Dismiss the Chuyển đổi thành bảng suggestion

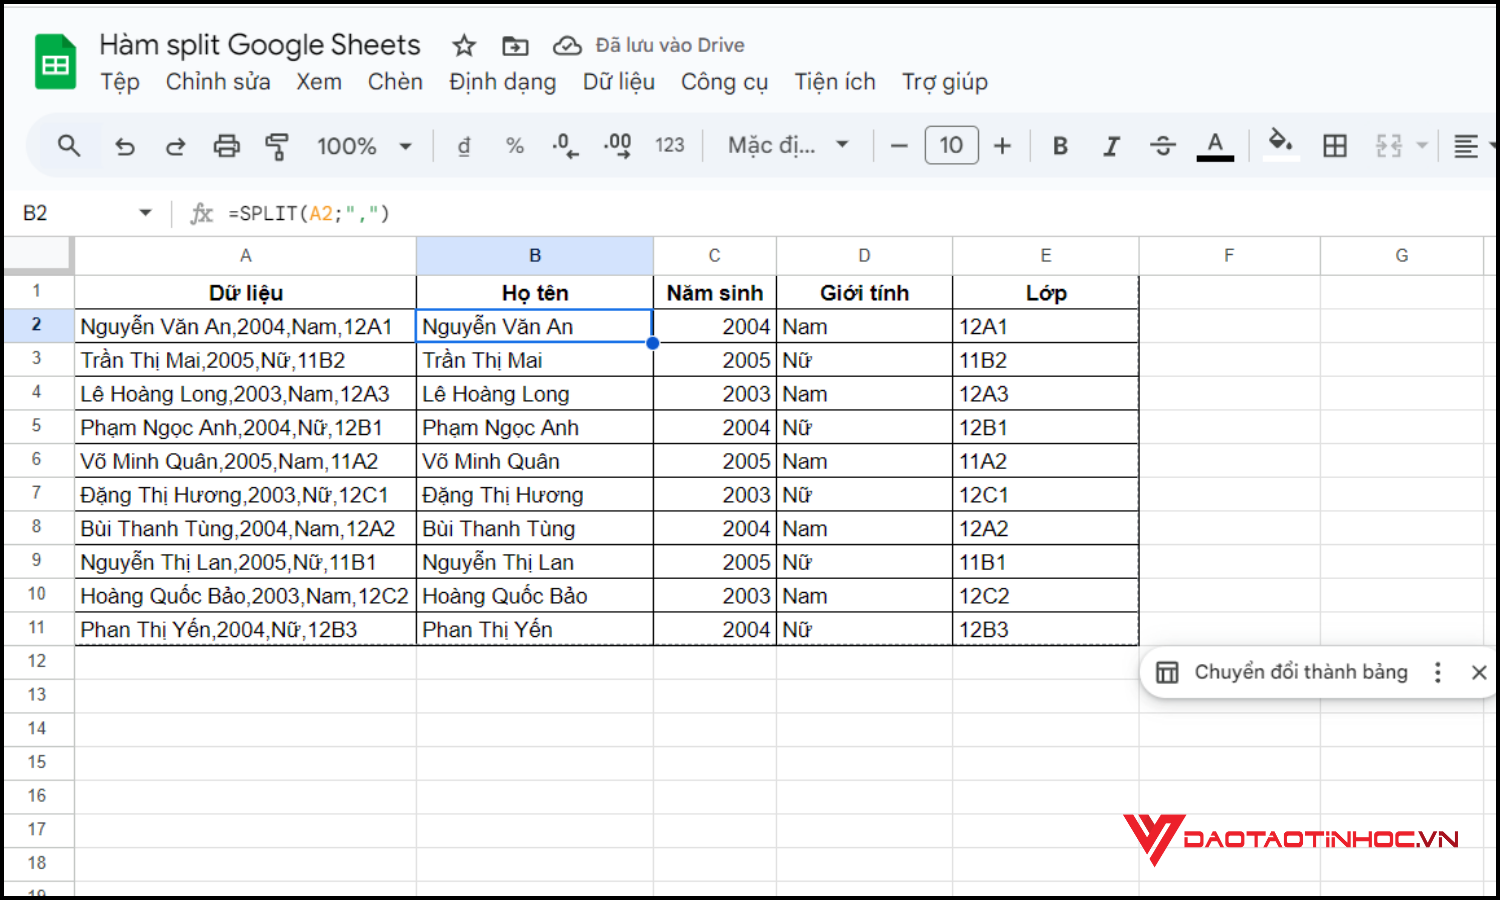(1479, 673)
